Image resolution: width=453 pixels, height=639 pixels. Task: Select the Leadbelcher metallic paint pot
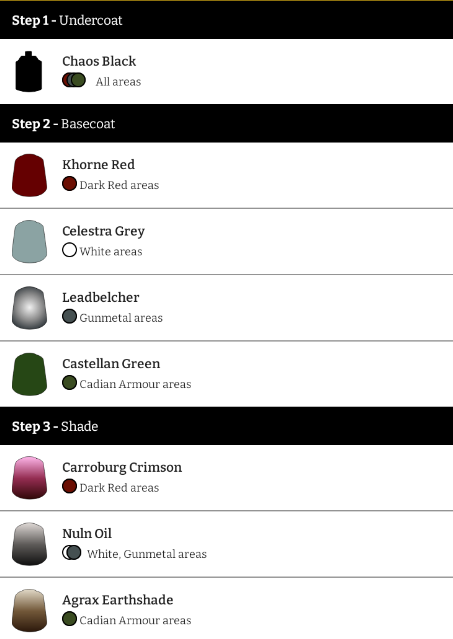coord(29,308)
